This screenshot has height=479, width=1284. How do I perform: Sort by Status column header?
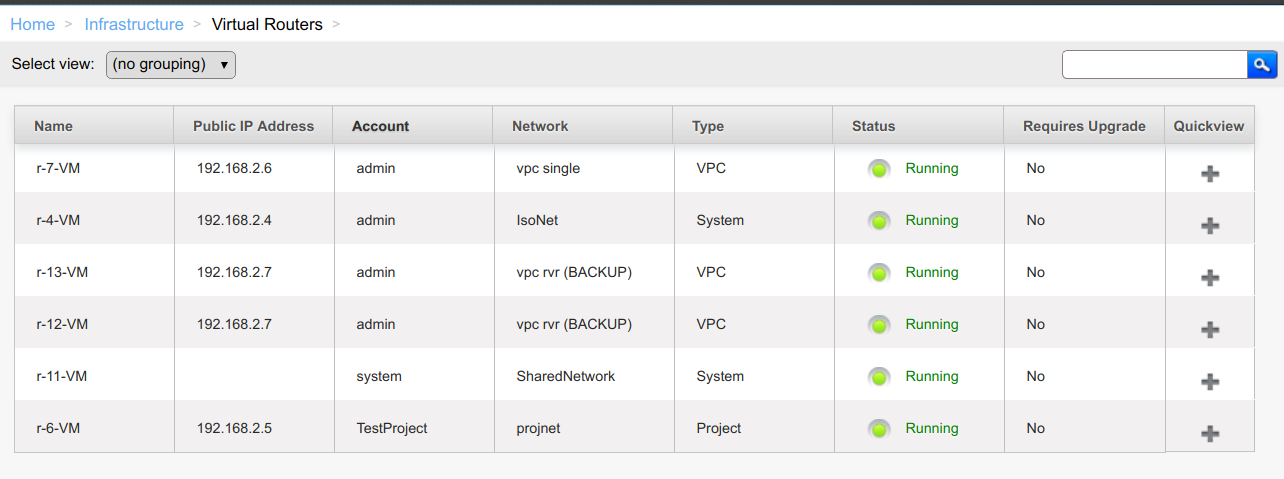tap(873, 126)
